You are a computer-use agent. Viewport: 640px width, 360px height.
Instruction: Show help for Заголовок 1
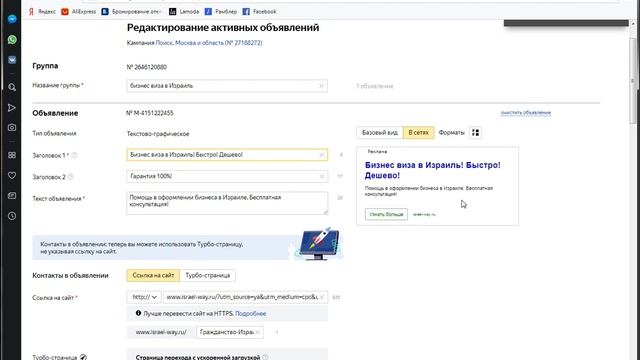click(74, 155)
